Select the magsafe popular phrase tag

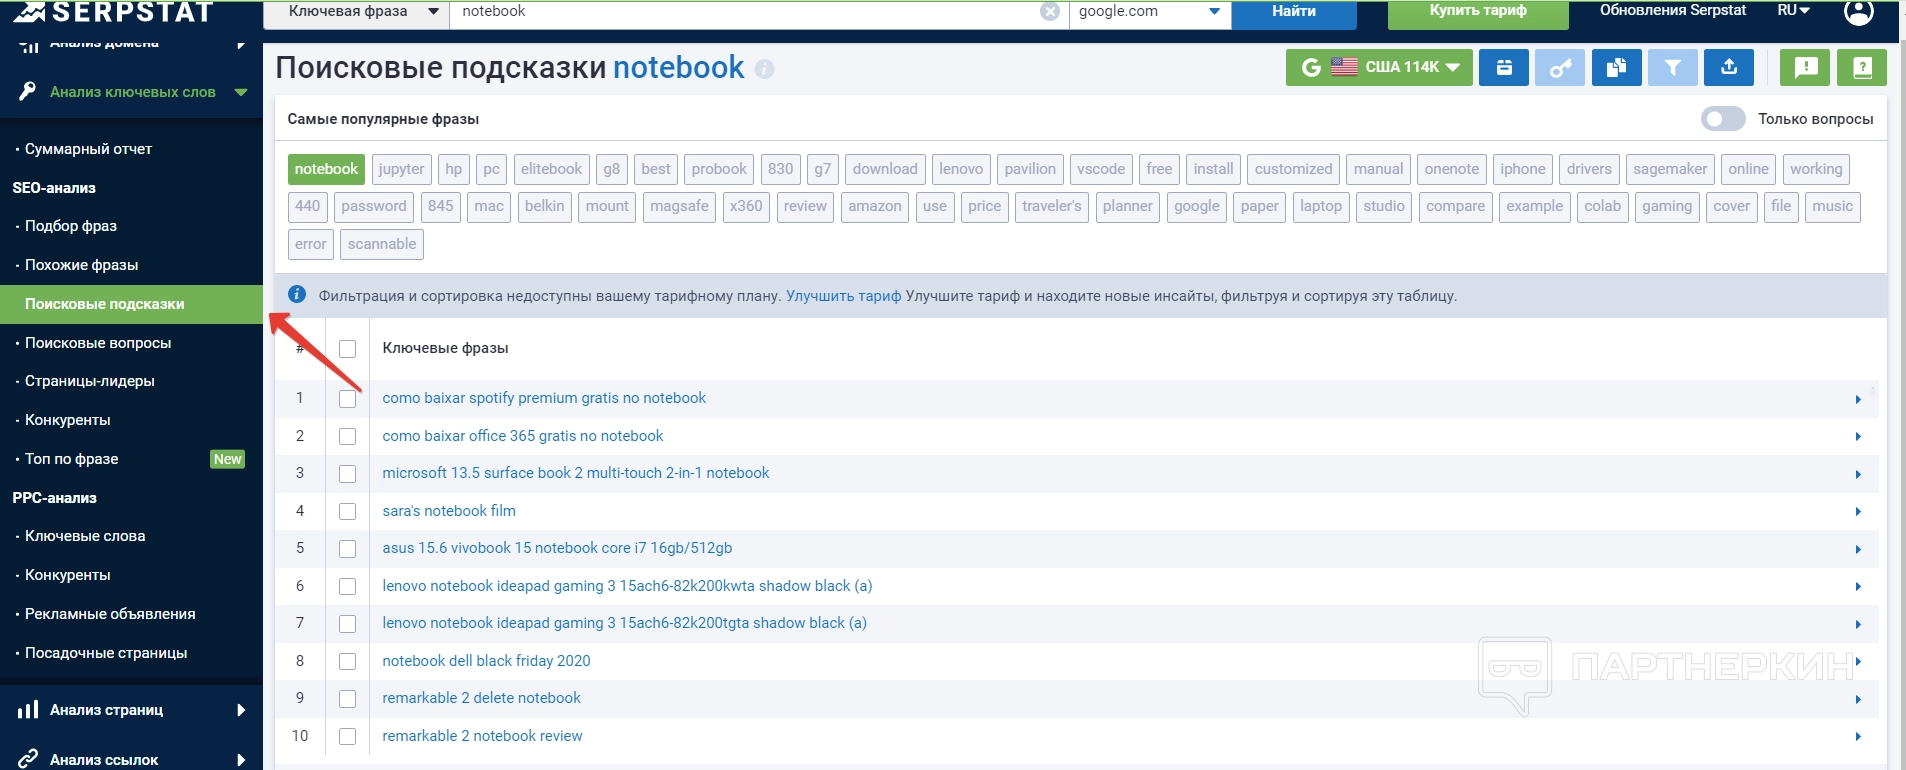pos(679,206)
